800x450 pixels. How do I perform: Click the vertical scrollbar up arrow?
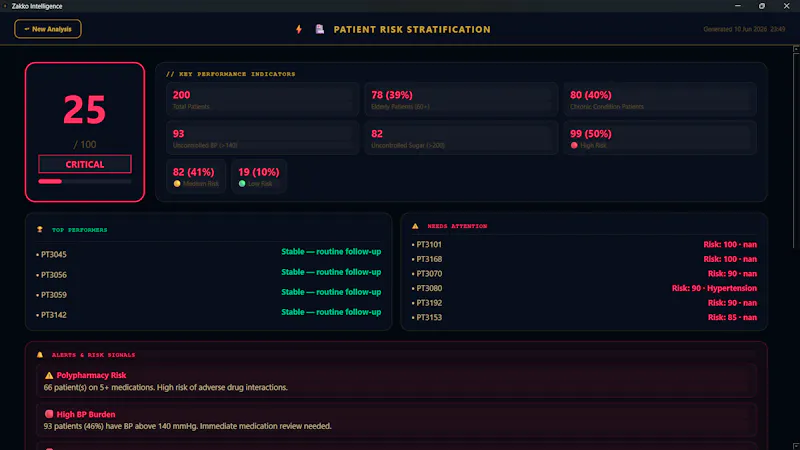796,49
